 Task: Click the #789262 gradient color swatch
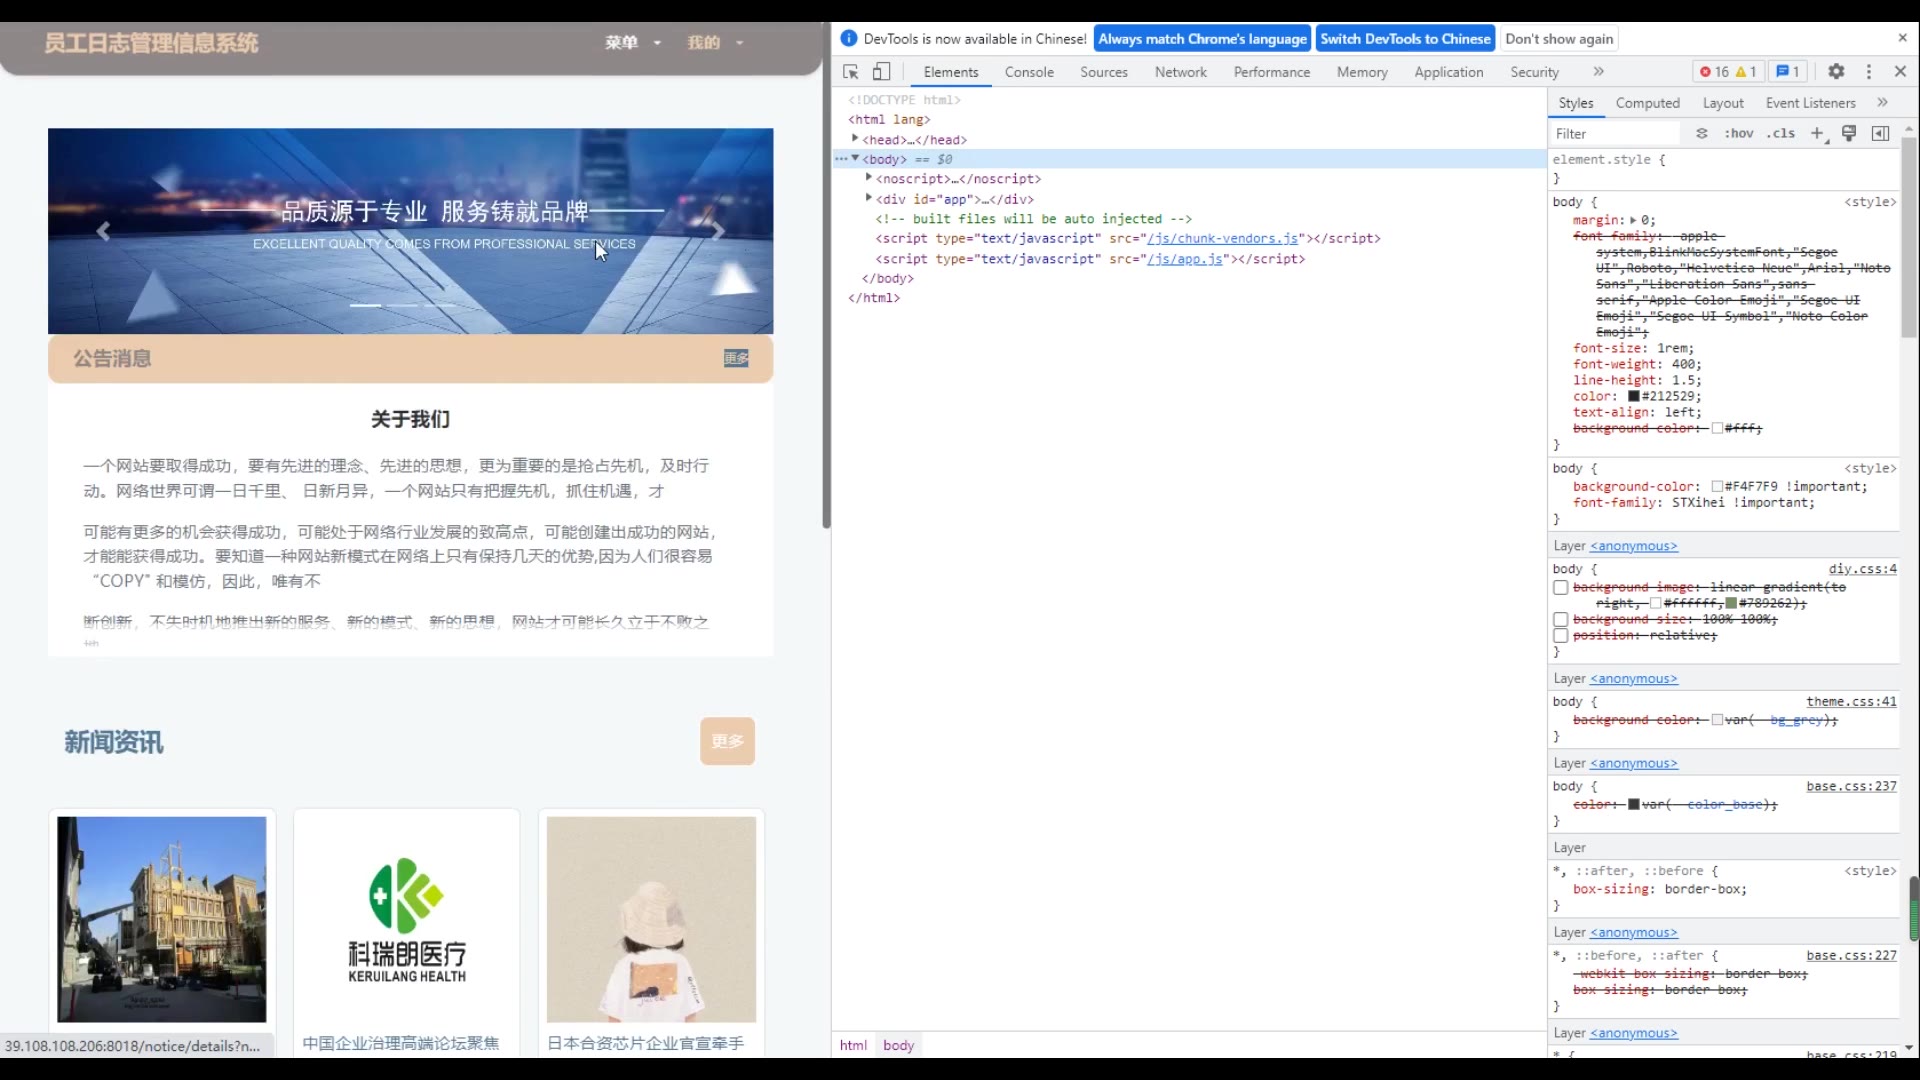point(1731,603)
